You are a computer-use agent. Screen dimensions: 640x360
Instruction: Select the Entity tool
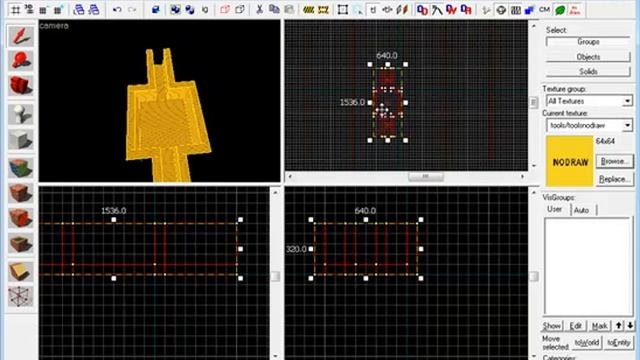tap(20, 114)
